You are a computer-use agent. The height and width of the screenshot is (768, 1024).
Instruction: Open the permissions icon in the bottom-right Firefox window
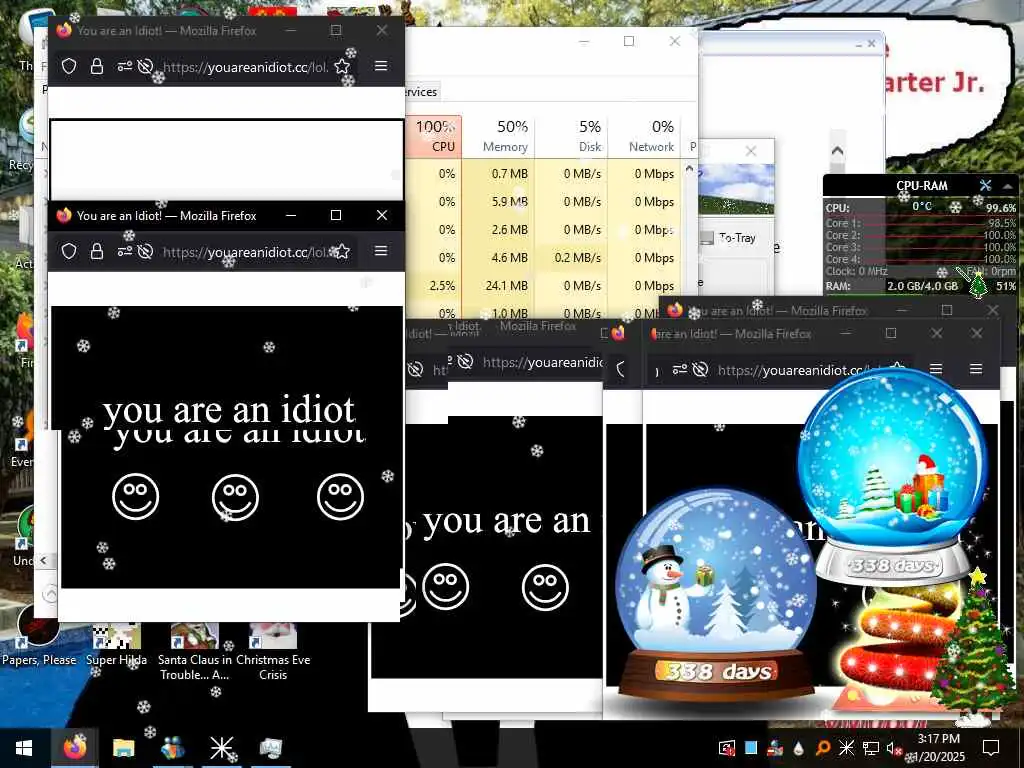[680, 370]
